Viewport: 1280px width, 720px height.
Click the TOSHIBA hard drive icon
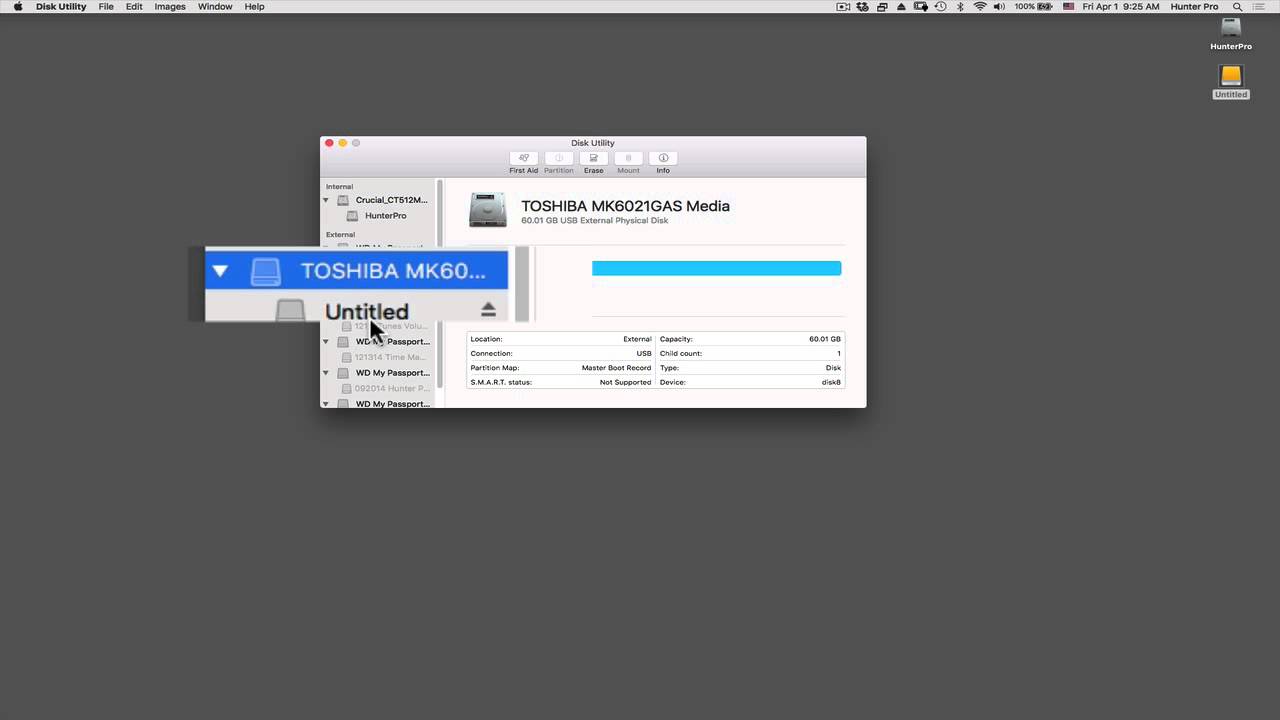(488, 210)
